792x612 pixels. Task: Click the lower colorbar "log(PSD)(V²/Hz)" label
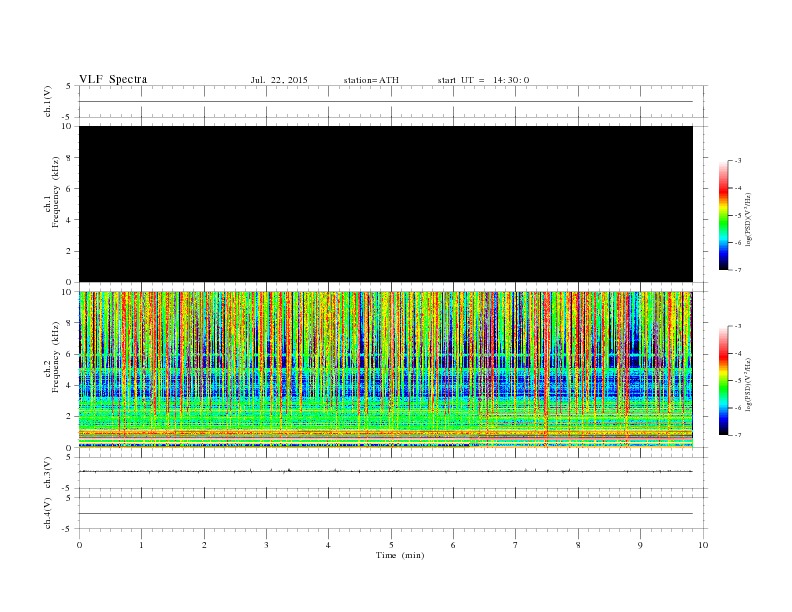748,384
